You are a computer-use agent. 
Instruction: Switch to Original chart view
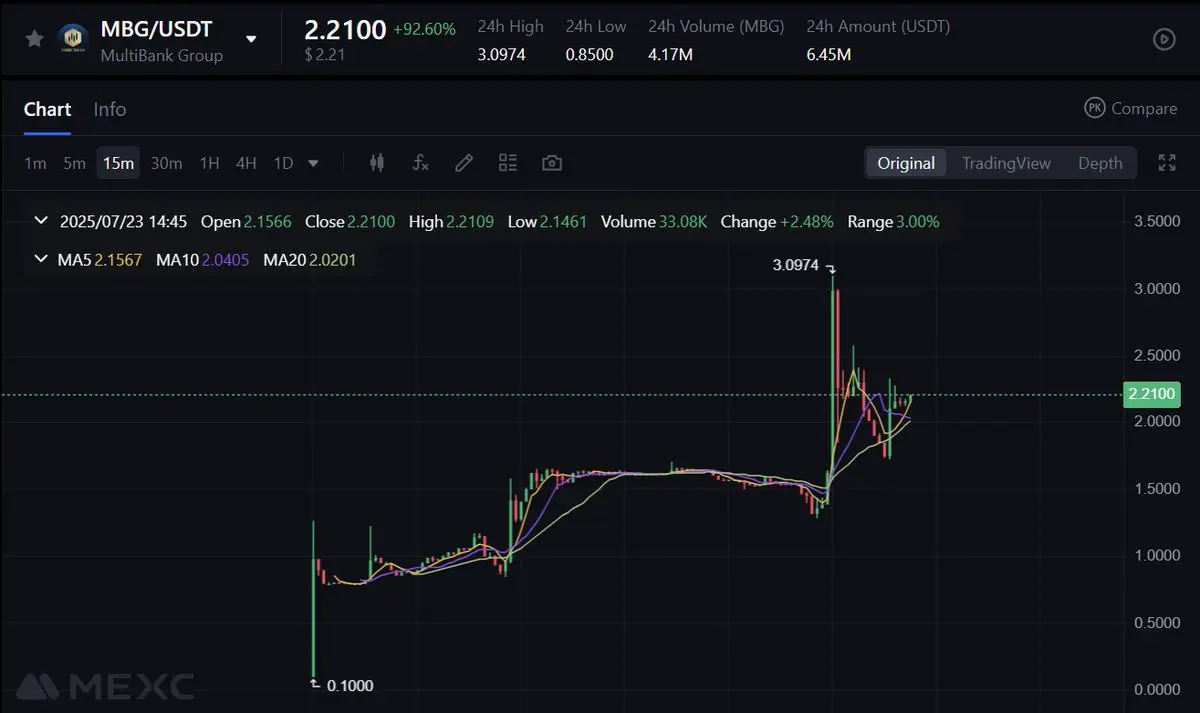(x=906, y=163)
